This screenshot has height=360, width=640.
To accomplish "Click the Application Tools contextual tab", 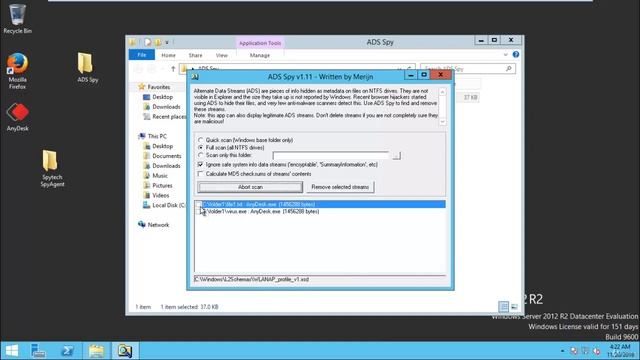I will tap(260, 43).
